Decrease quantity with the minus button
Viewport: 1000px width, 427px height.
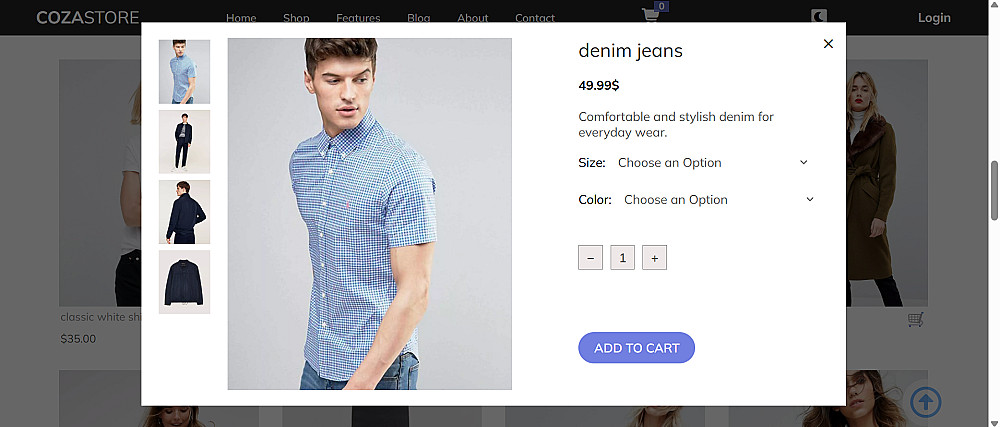pos(590,258)
